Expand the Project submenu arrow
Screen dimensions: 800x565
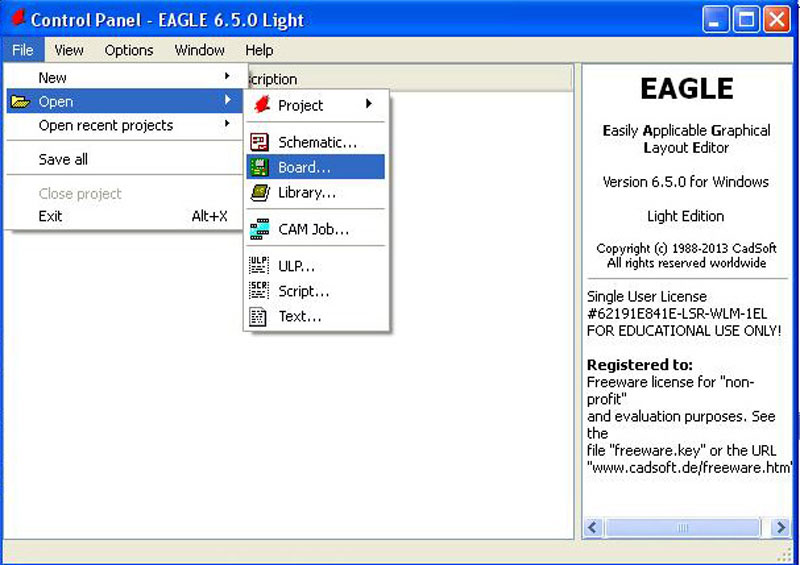(369, 104)
